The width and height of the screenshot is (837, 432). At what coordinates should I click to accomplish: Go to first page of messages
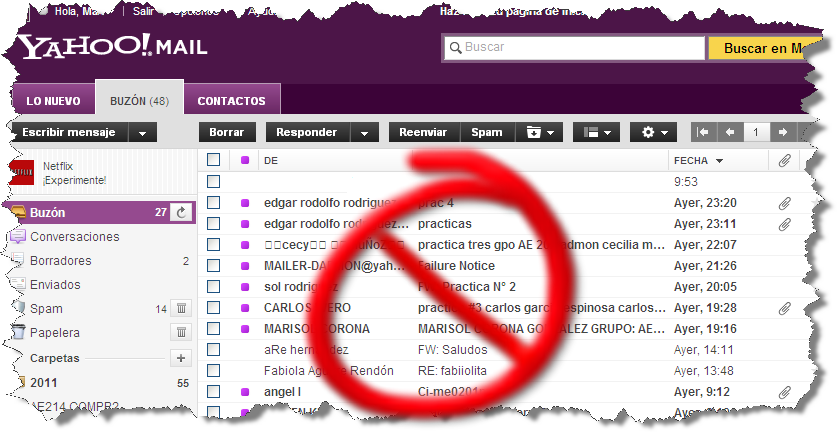pyautogui.click(x=704, y=132)
